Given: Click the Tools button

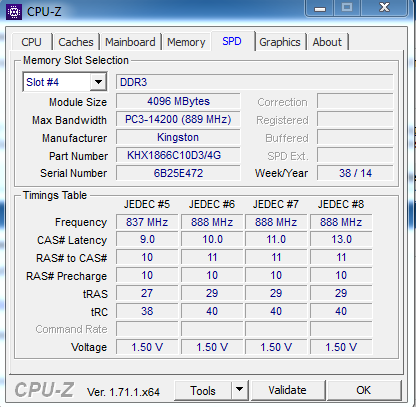Looking at the screenshot, I should (203, 390).
